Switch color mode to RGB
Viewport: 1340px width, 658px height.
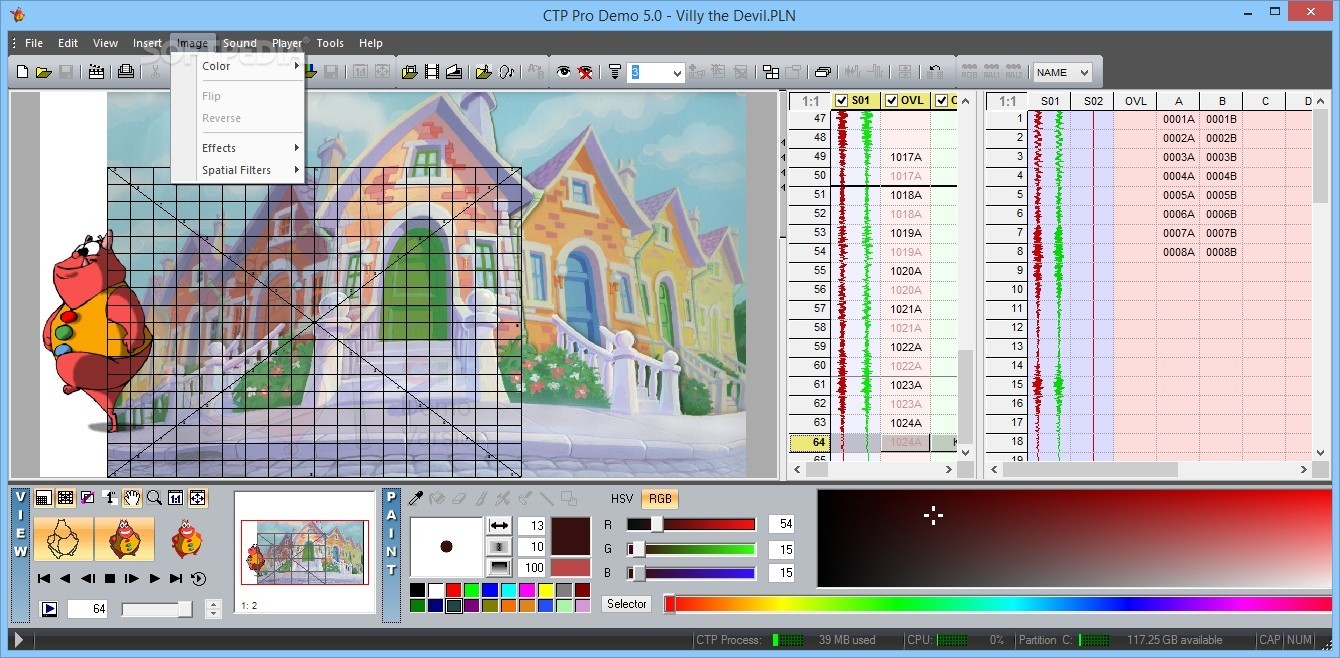[x=660, y=498]
